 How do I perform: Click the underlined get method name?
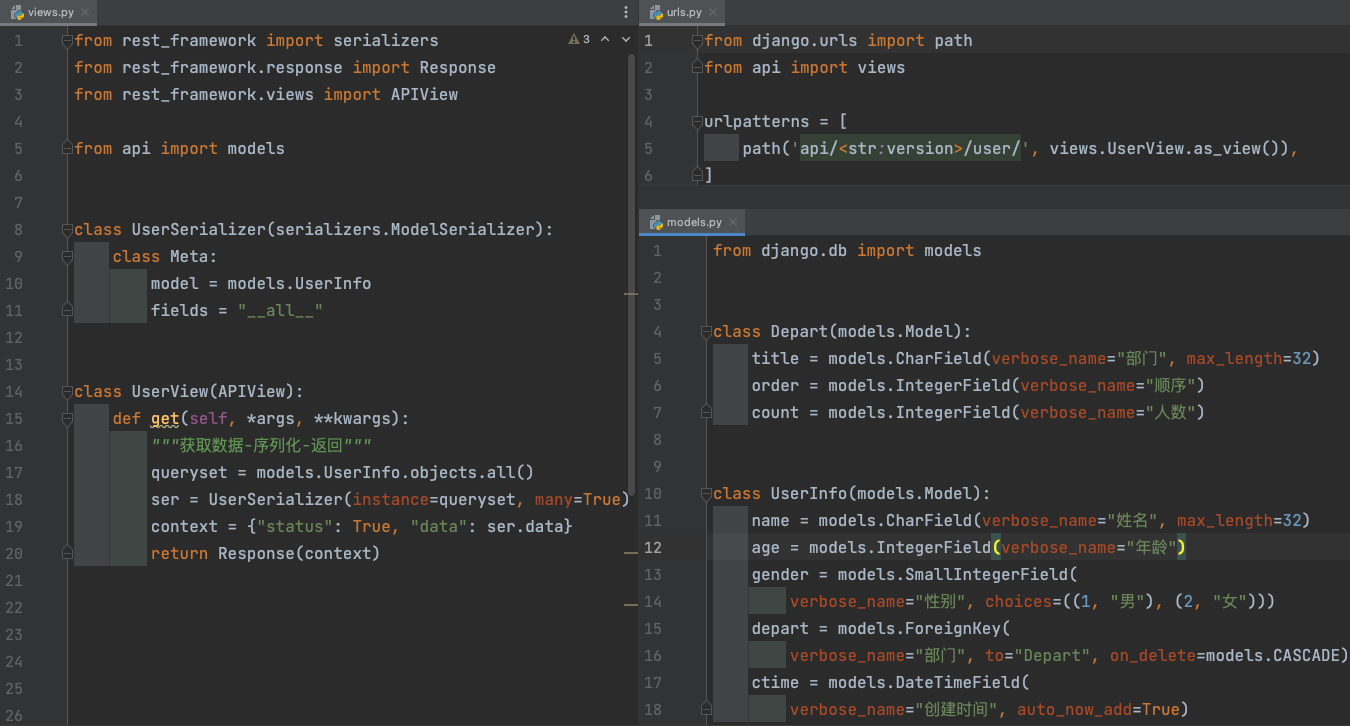164,419
